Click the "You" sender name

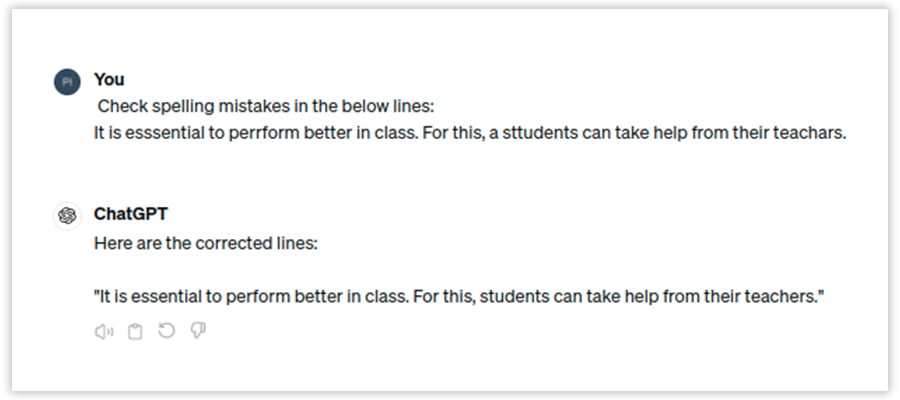pos(109,79)
